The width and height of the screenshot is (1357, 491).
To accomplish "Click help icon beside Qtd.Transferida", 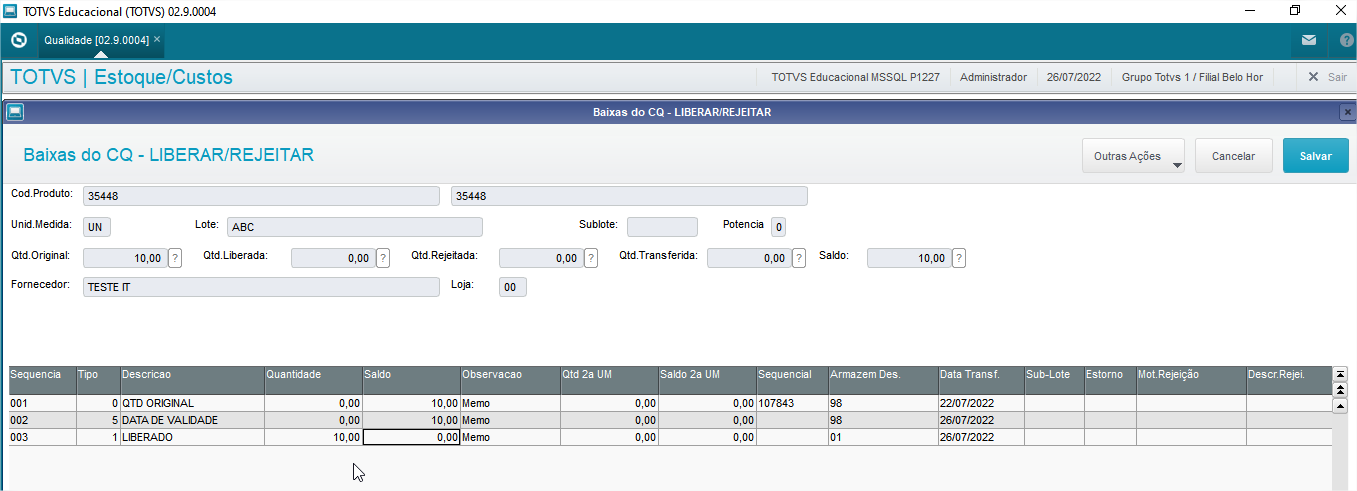I will pyautogui.click(x=799, y=258).
